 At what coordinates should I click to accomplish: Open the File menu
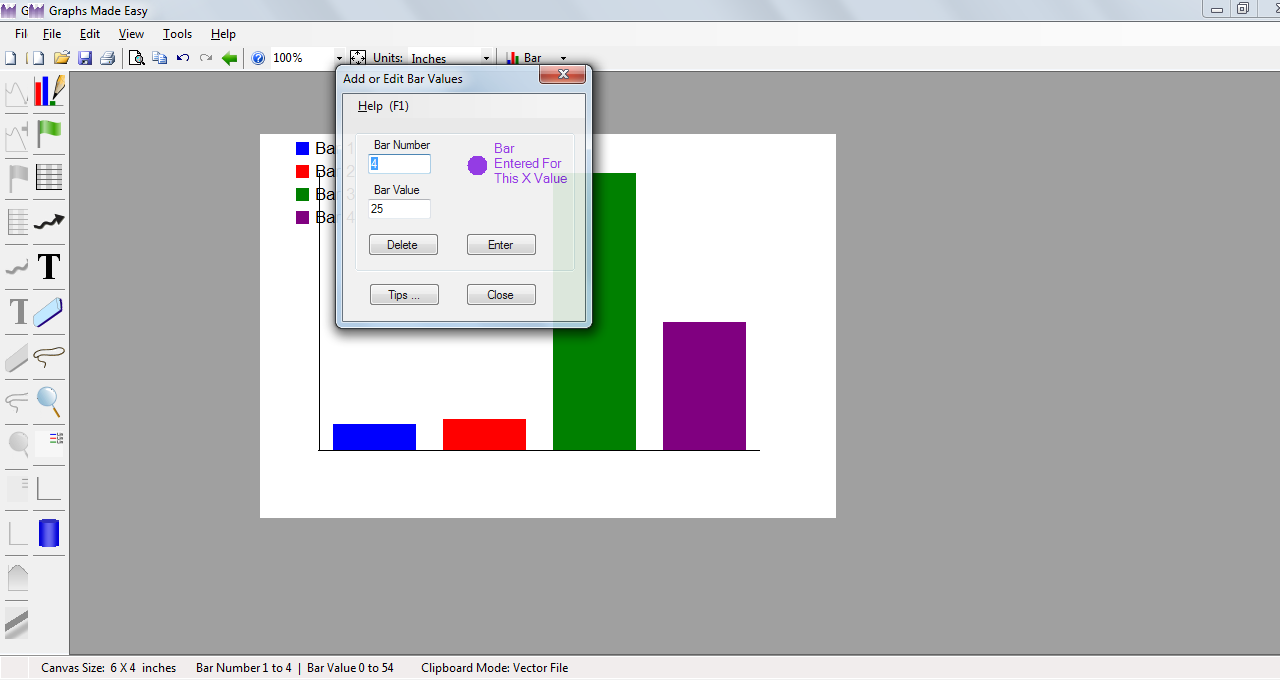tap(52, 34)
